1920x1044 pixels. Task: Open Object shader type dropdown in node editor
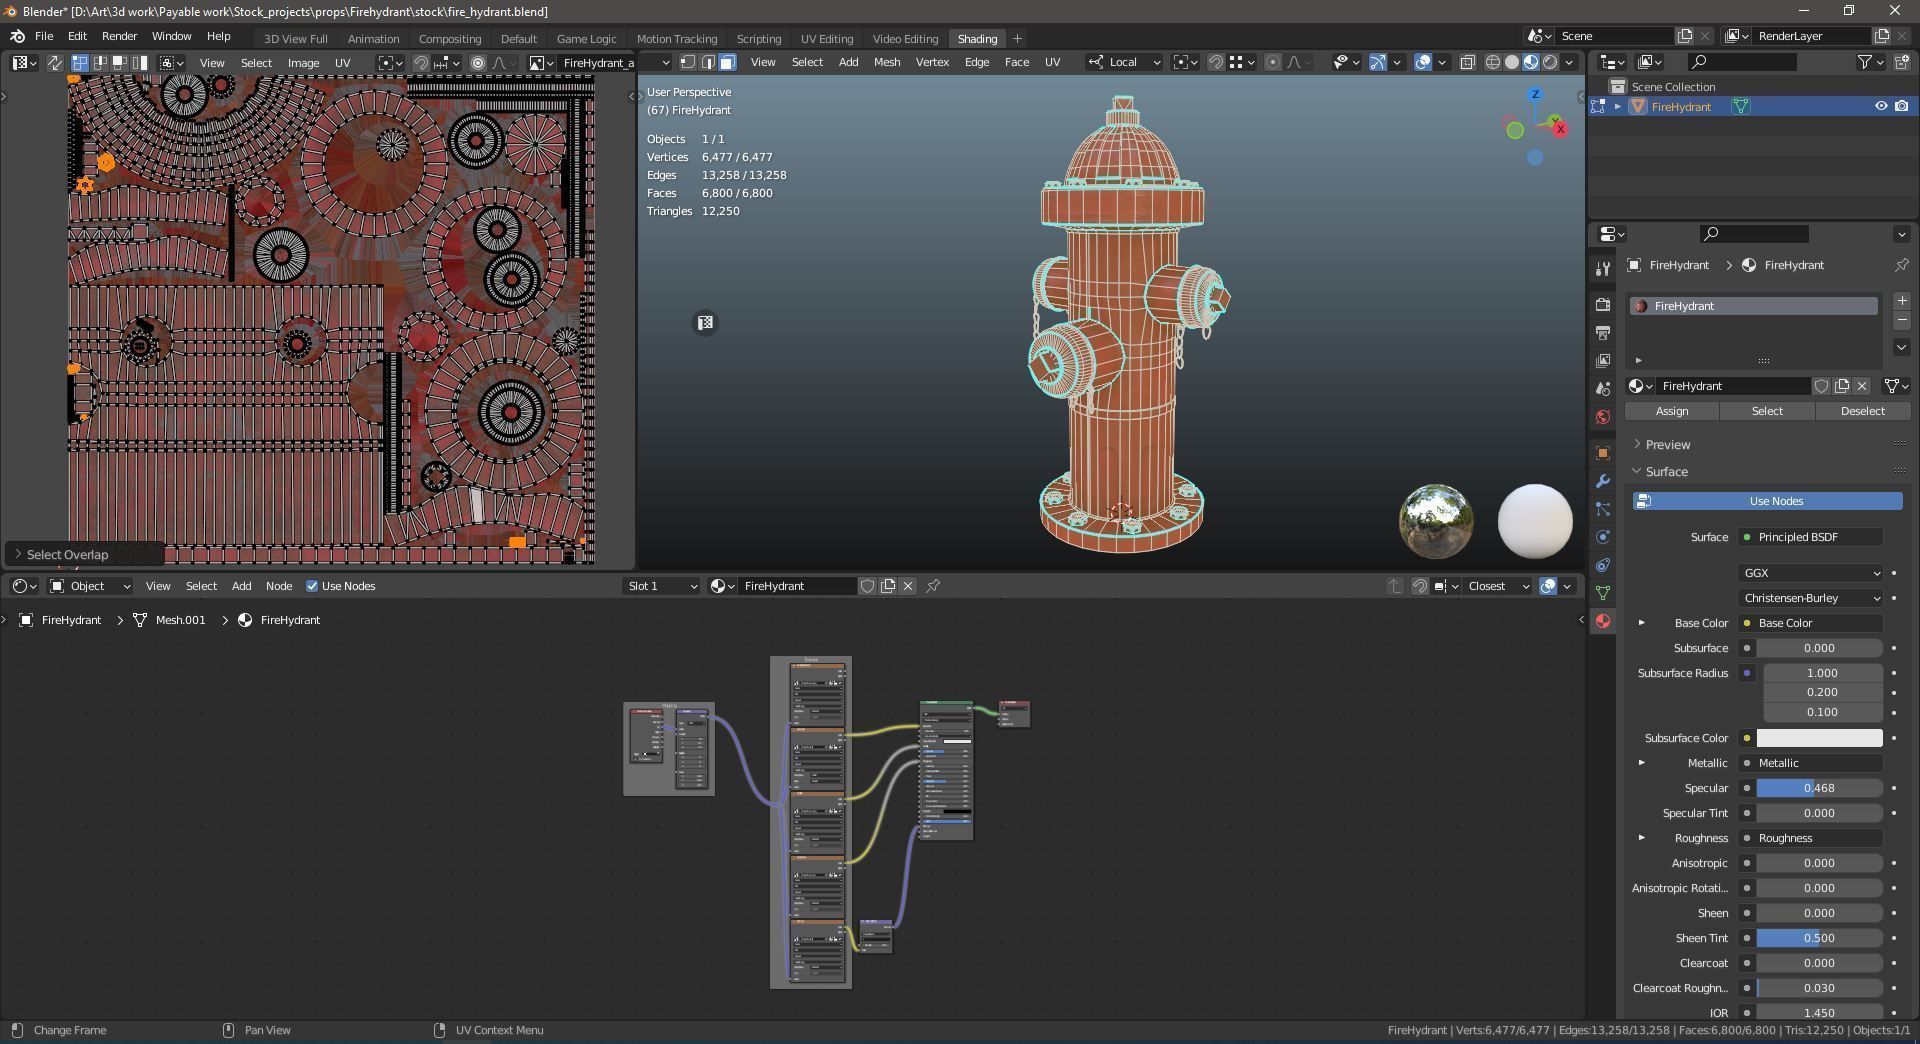[x=90, y=586]
